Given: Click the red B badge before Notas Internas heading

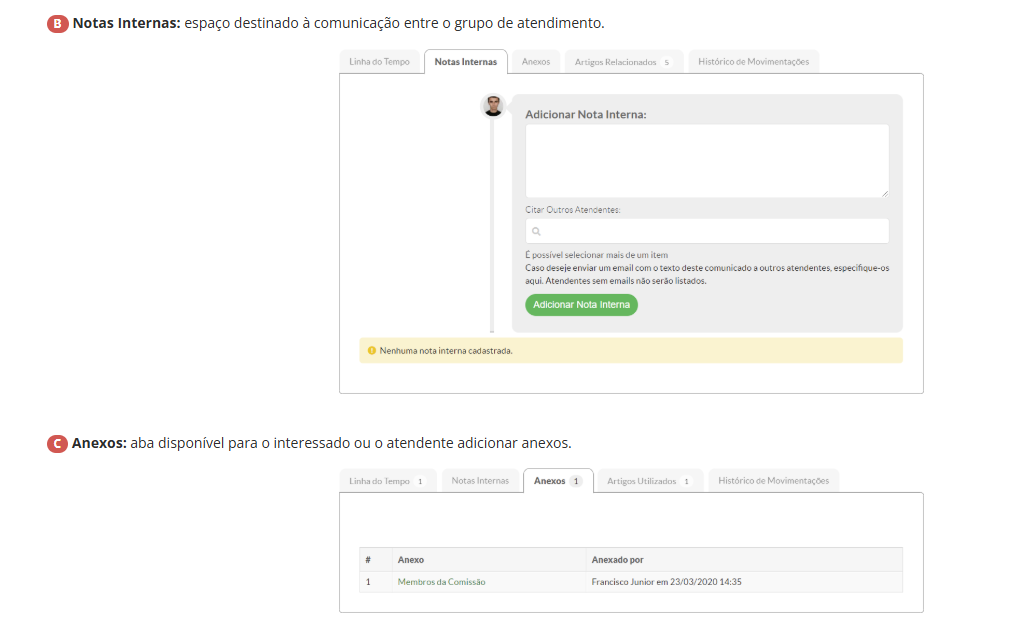Looking at the screenshot, I should coord(57,23).
